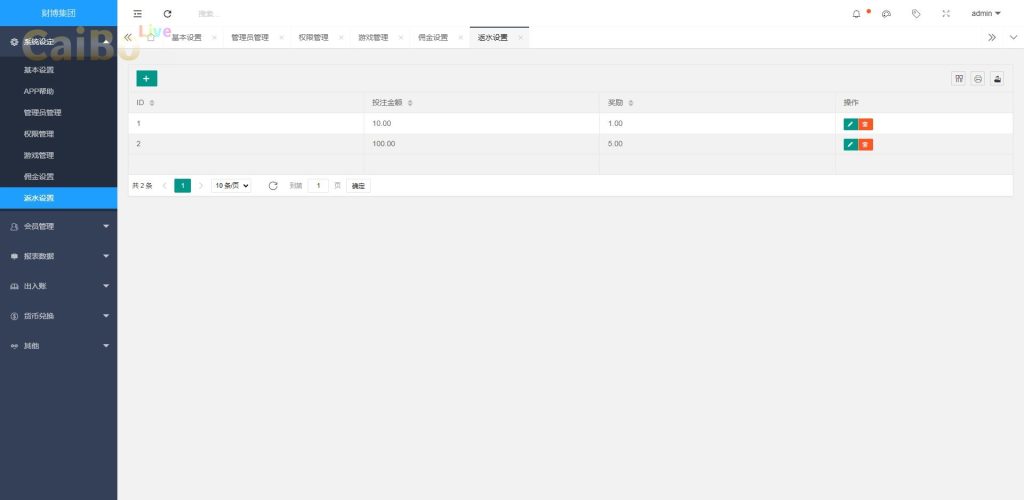
Task: Open the 10条/页 page size dropdown
Action: pos(231,186)
